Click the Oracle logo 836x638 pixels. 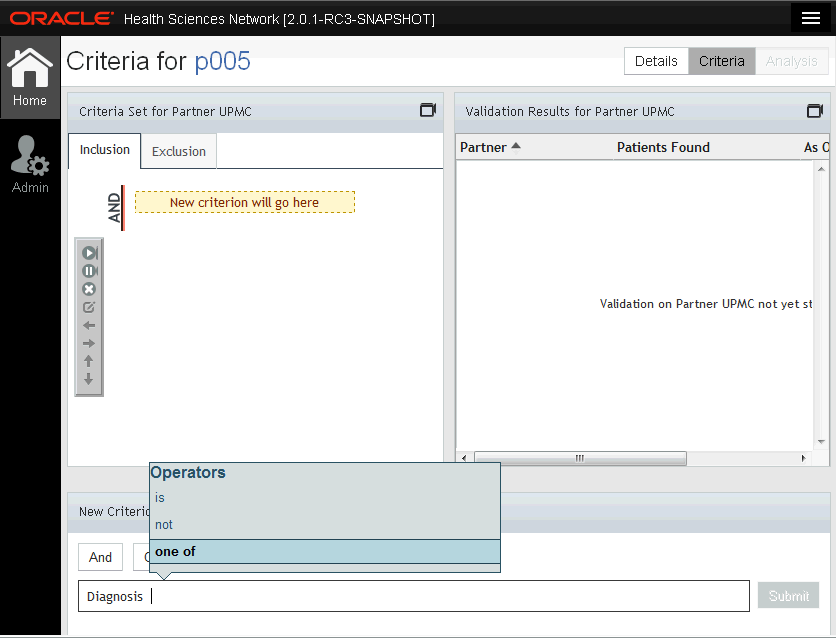pyautogui.click(x=61, y=19)
